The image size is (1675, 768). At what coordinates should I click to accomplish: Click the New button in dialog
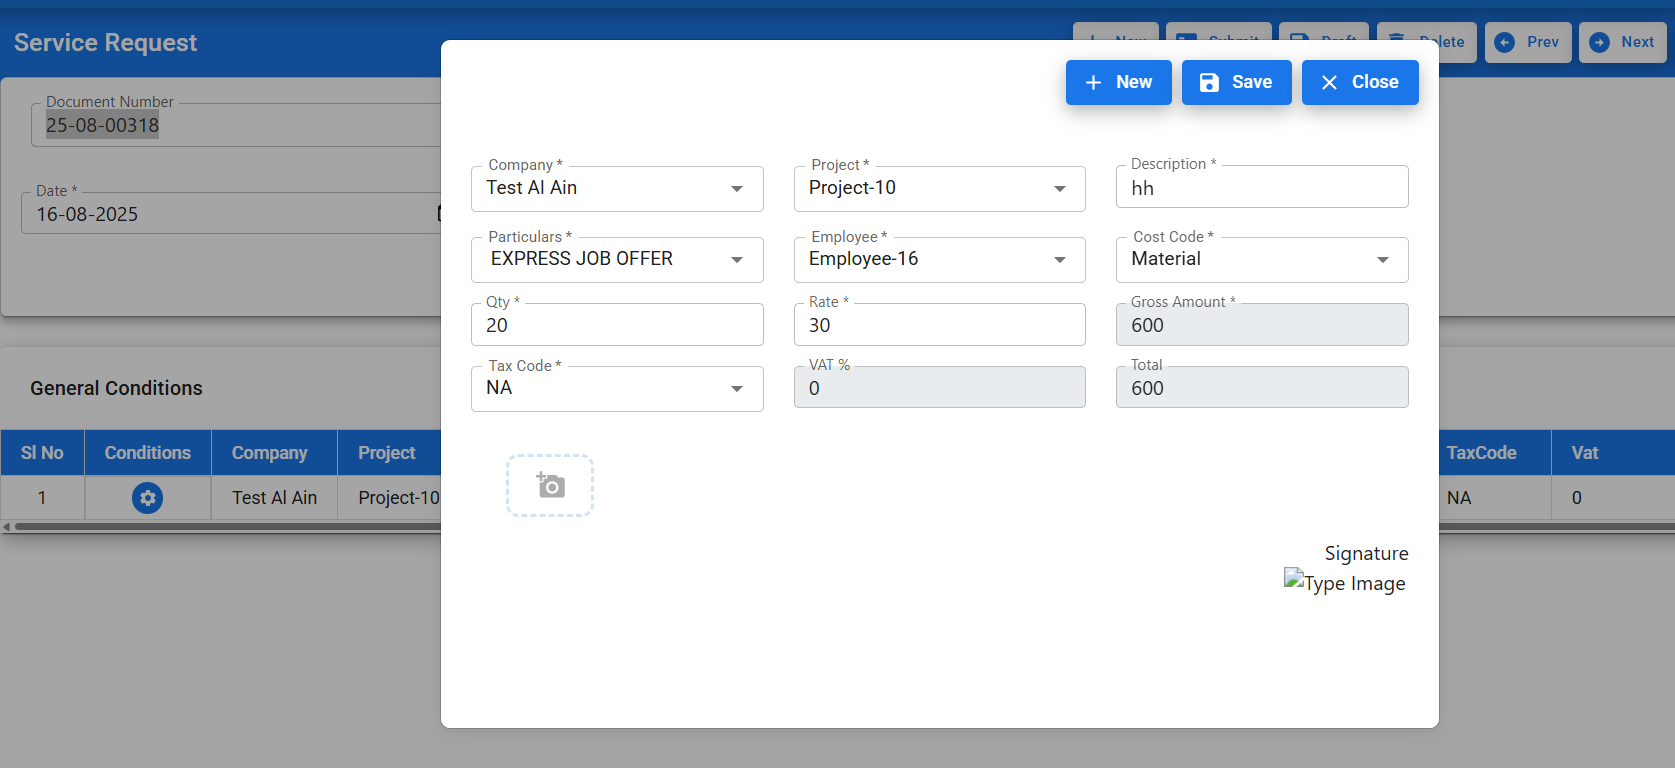(1118, 82)
